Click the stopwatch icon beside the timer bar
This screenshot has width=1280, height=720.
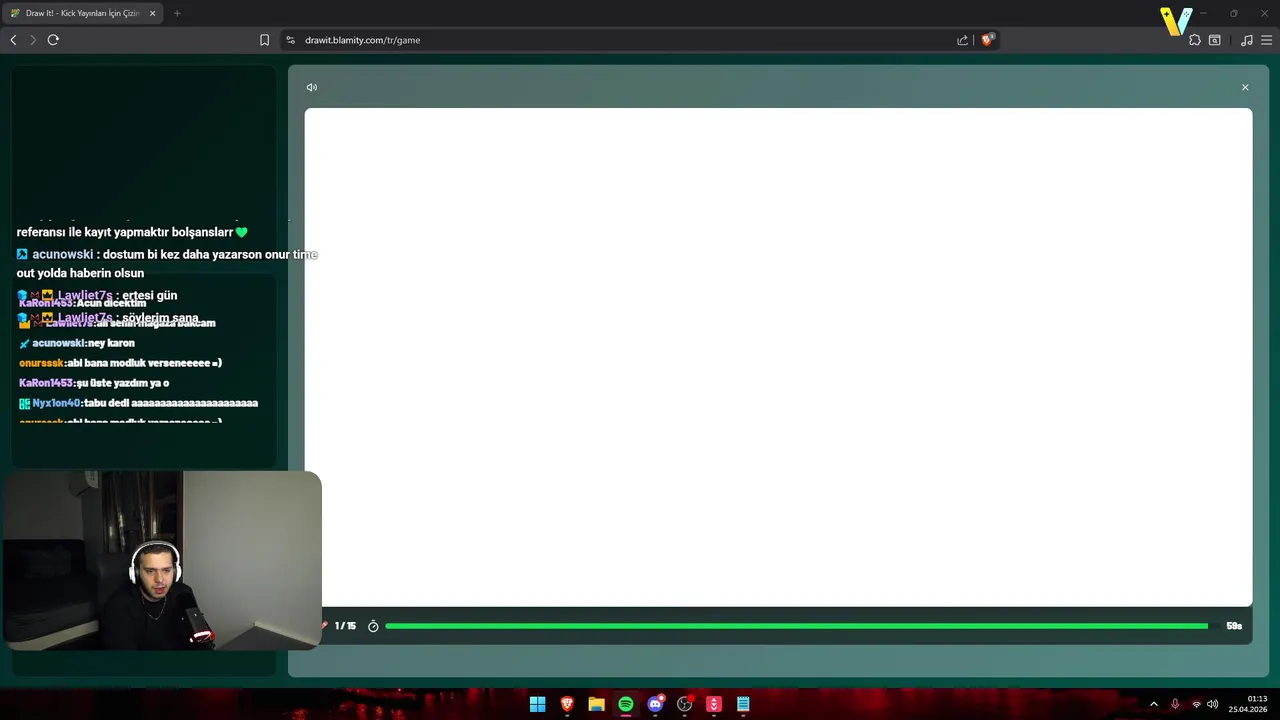click(x=373, y=626)
